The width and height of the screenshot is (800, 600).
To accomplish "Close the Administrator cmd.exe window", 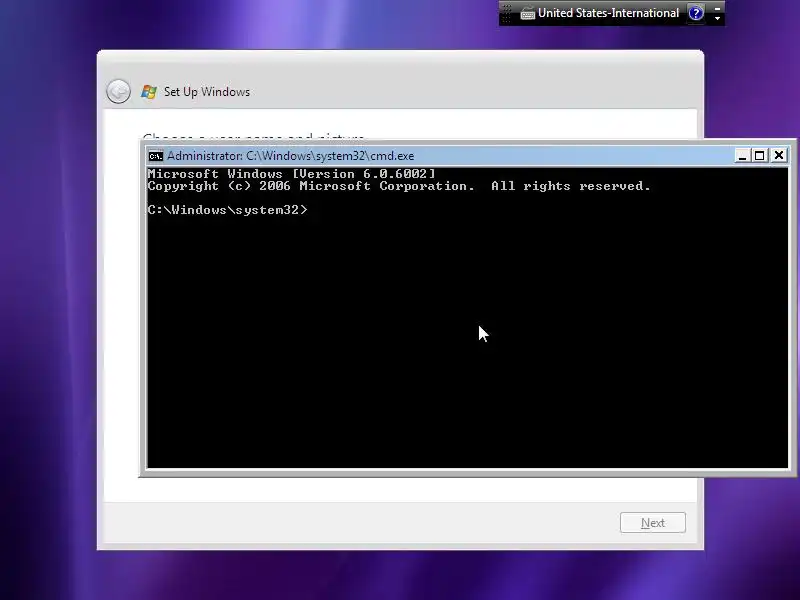I will tap(779, 156).
